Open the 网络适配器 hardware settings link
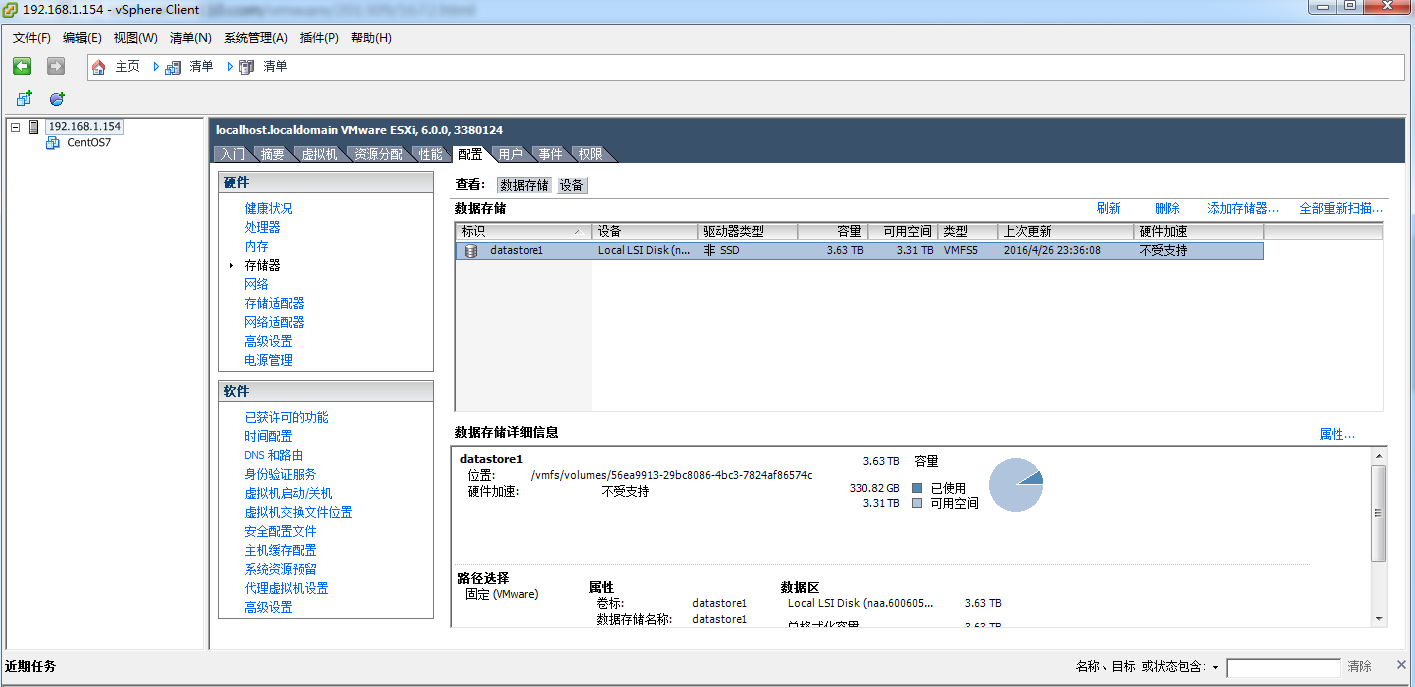 click(x=274, y=322)
